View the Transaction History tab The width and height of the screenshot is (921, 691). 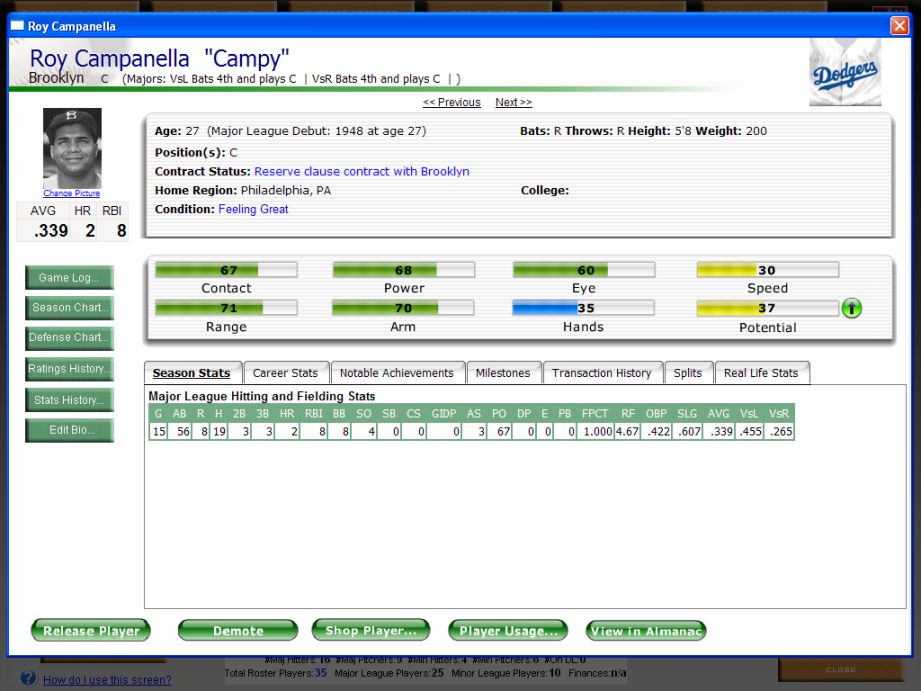(x=602, y=373)
